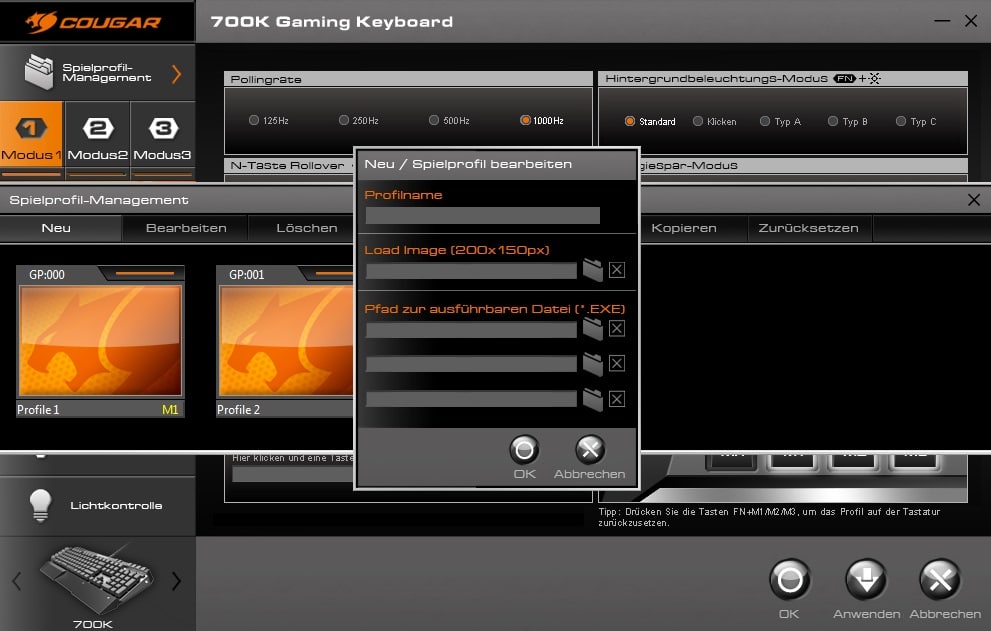Select 500Hz polling rate
The image size is (991, 631).
[434, 121]
